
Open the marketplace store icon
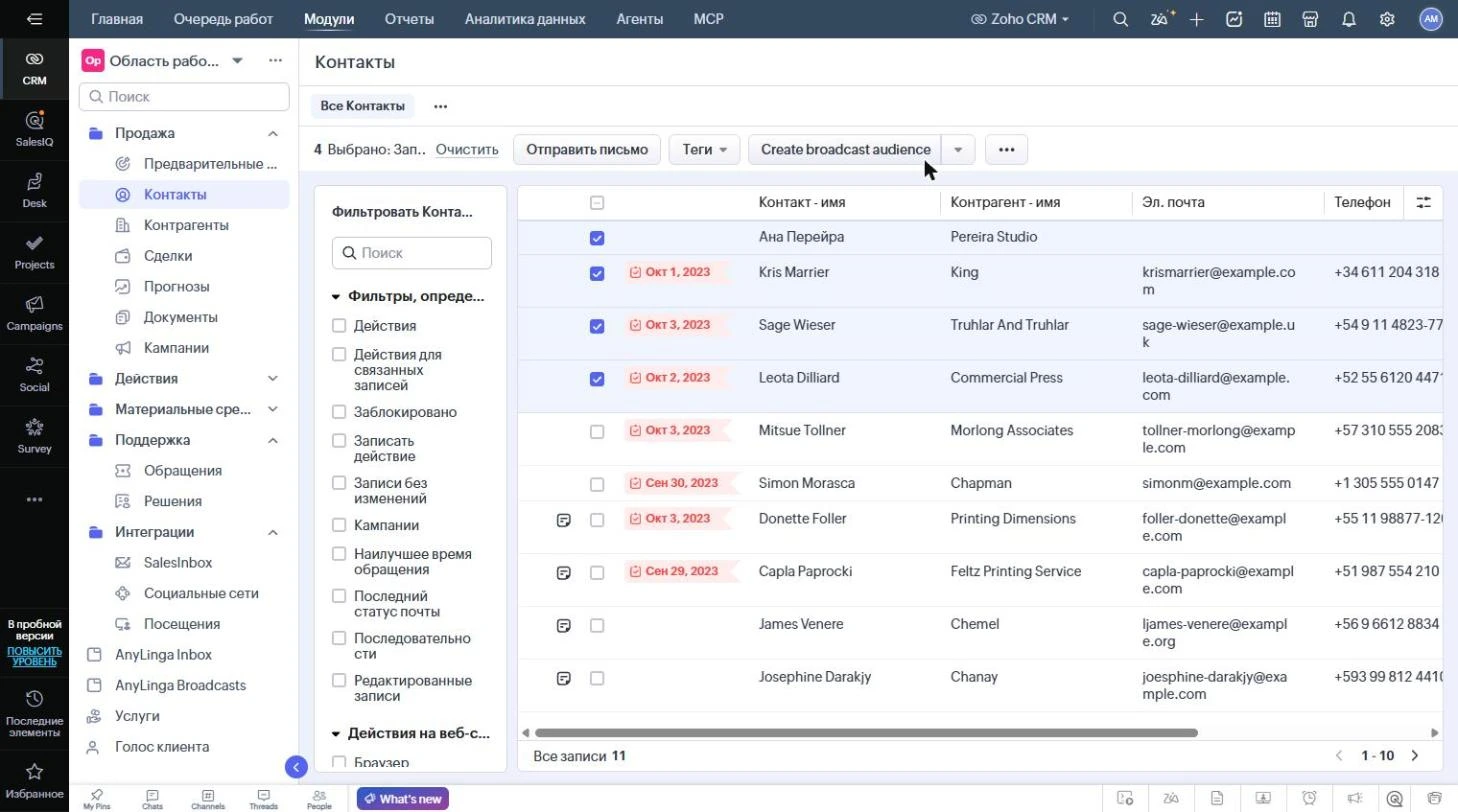[x=1310, y=19]
